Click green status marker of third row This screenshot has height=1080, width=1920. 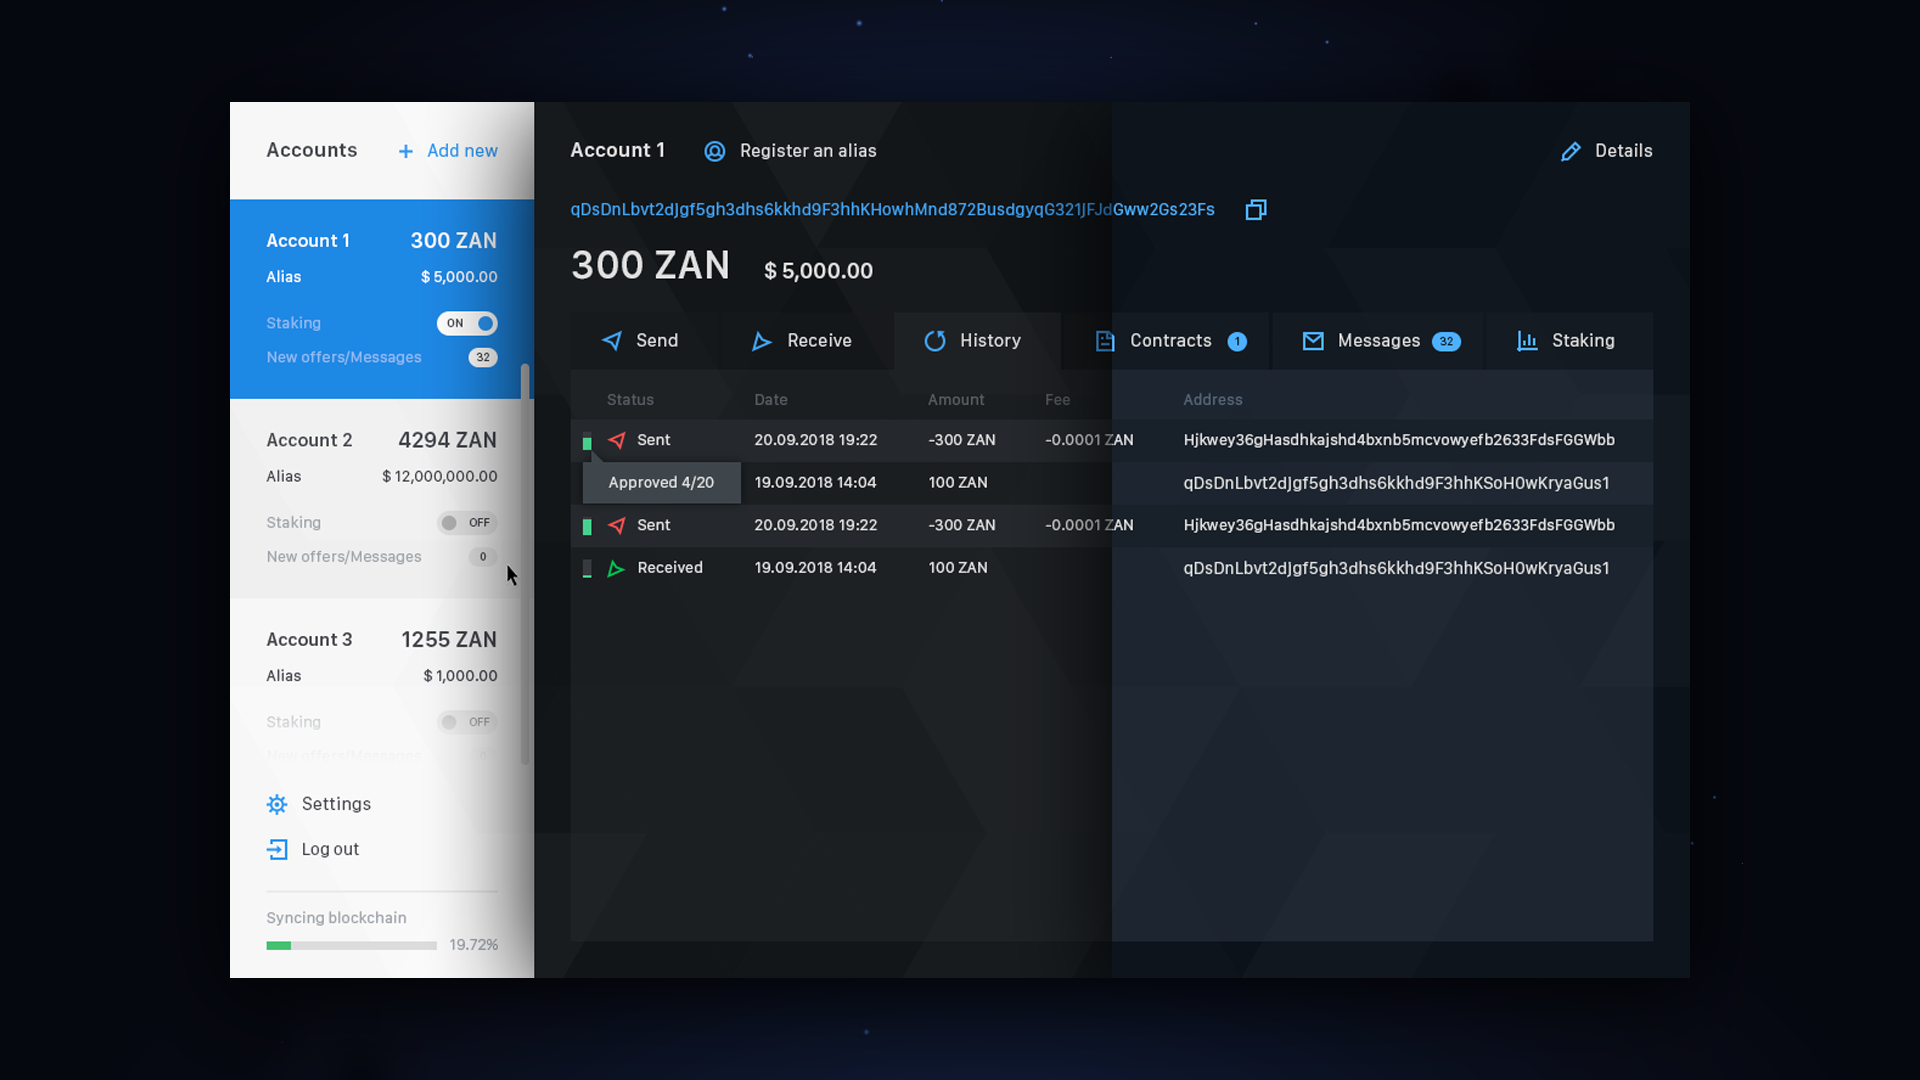point(587,526)
